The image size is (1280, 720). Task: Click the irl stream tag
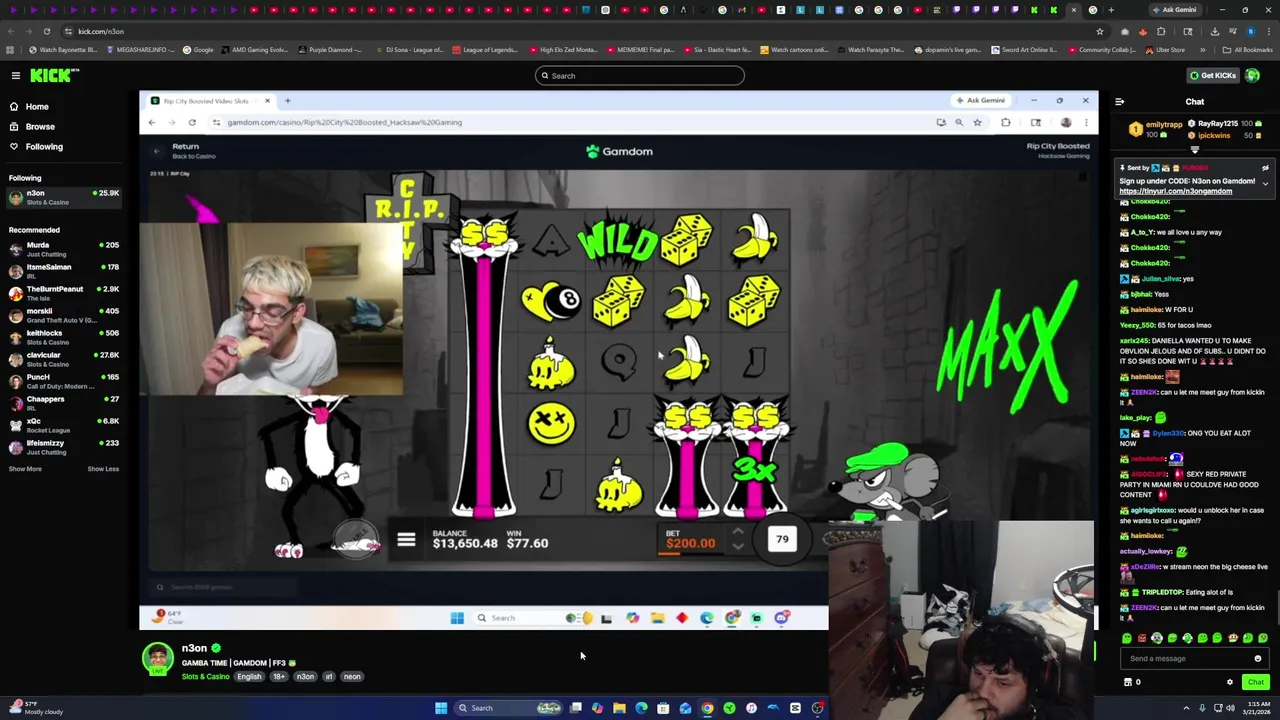point(328,677)
